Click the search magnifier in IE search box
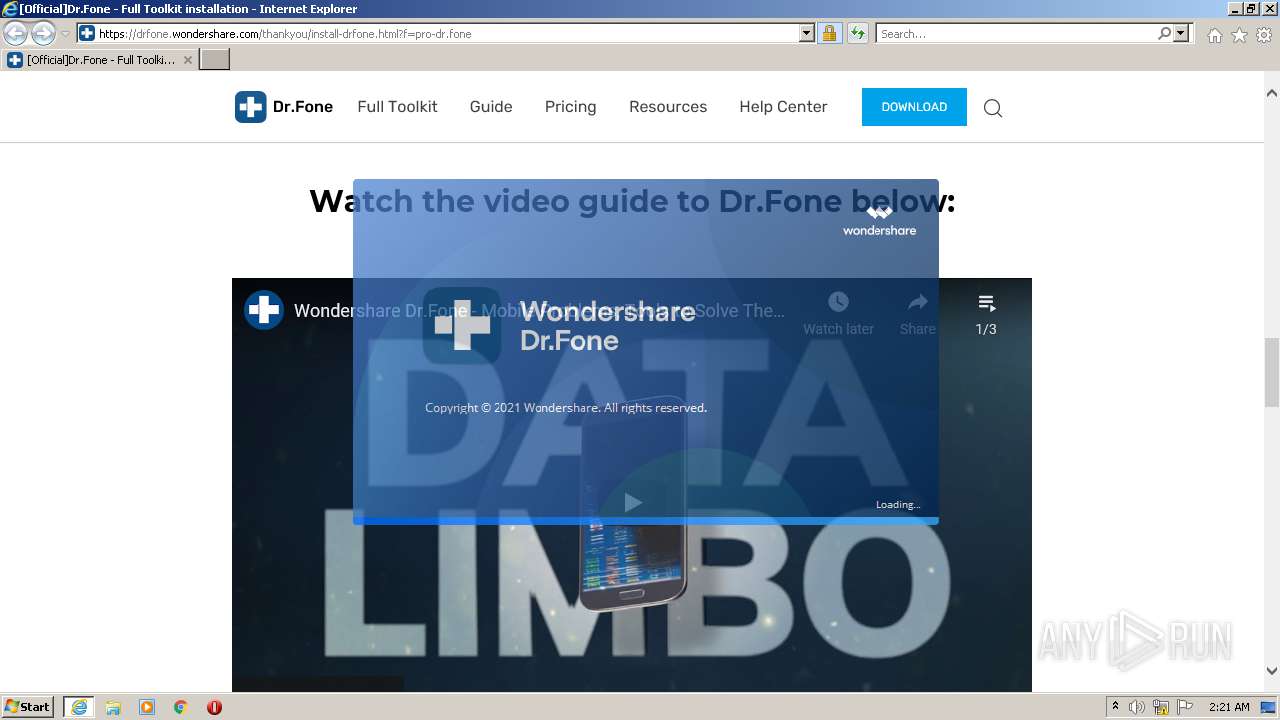 (x=1165, y=33)
